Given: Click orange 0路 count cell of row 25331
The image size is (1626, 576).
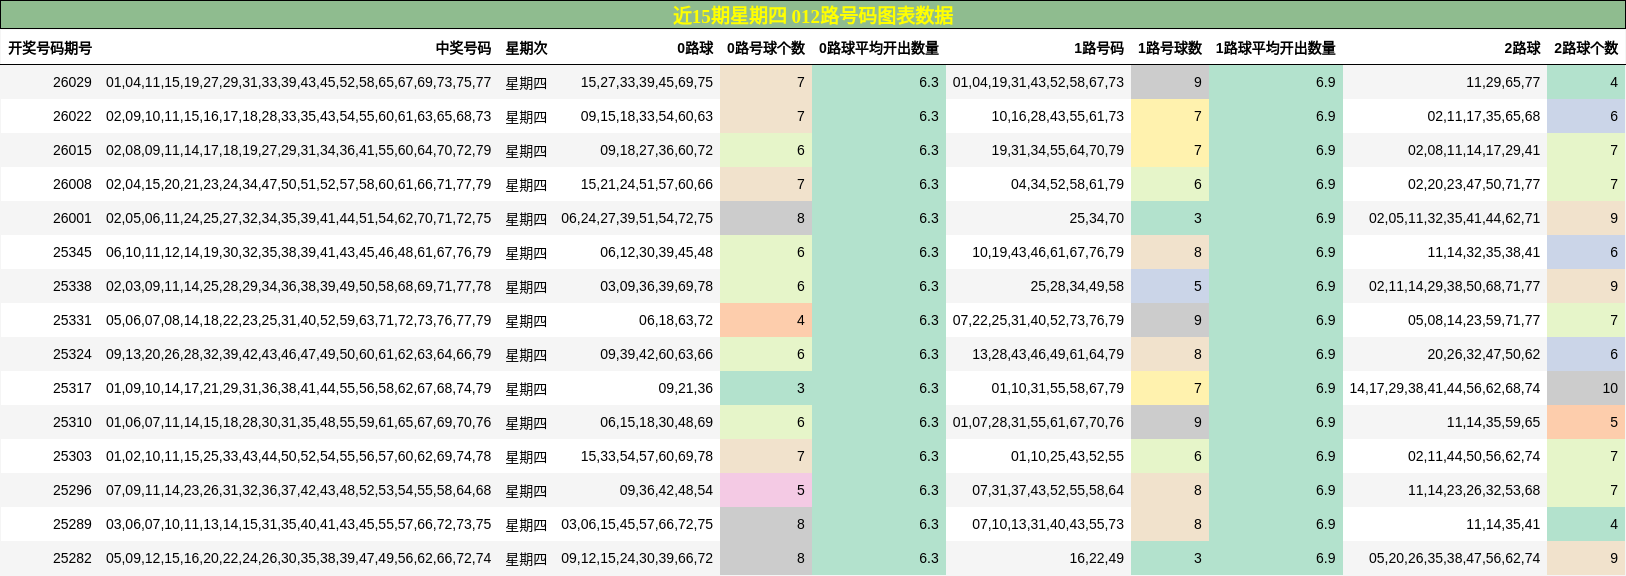Looking at the screenshot, I should point(766,320).
